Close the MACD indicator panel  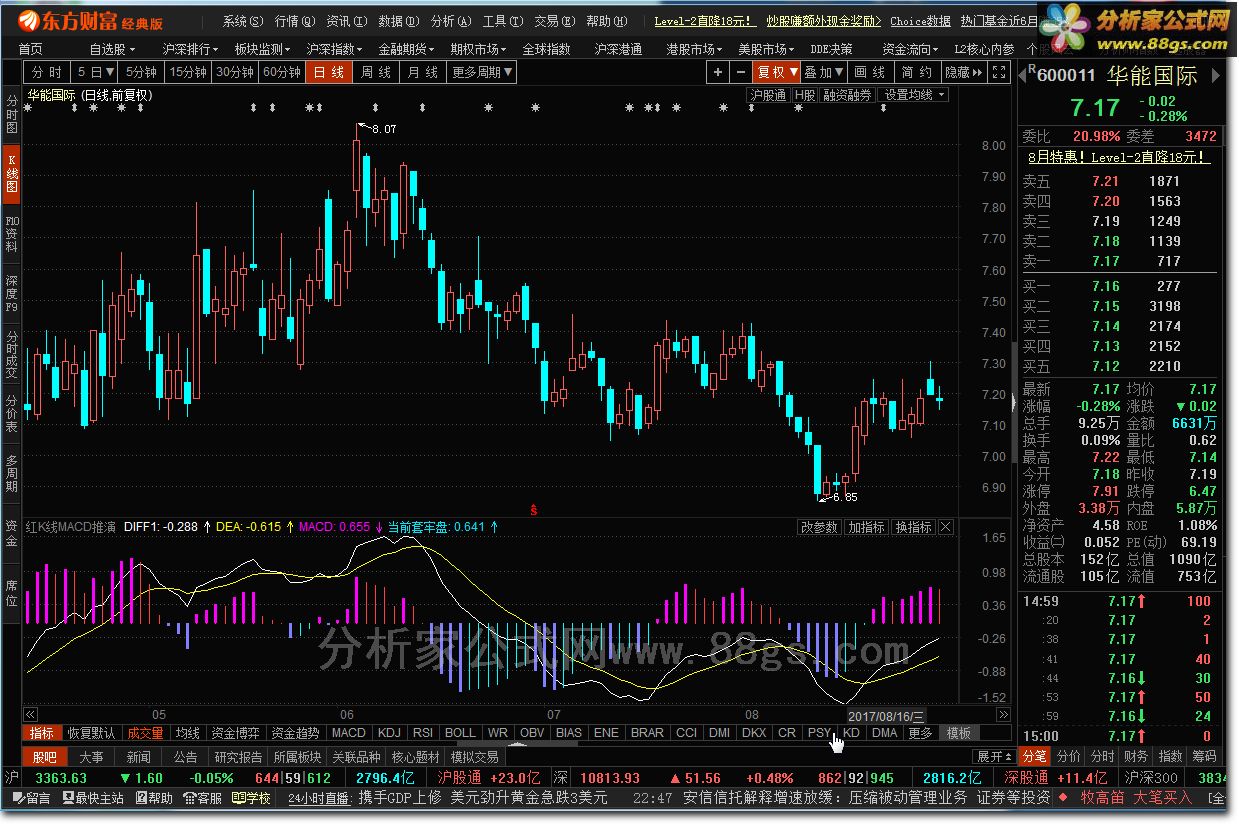pyautogui.click(x=946, y=527)
